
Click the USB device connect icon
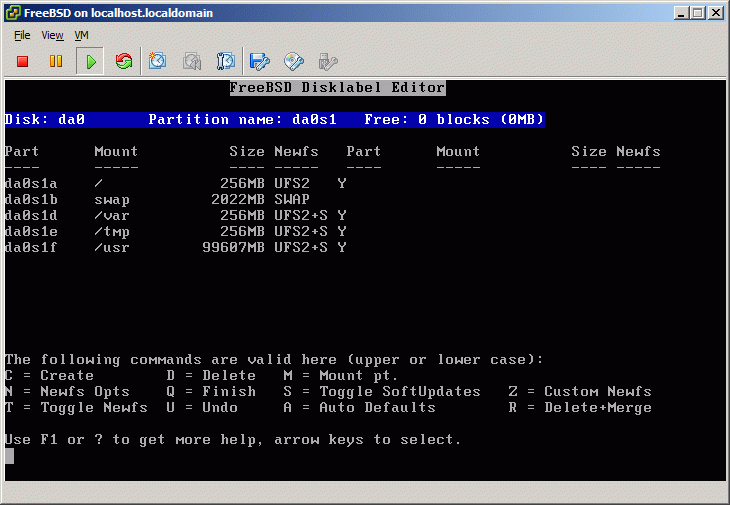point(328,61)
